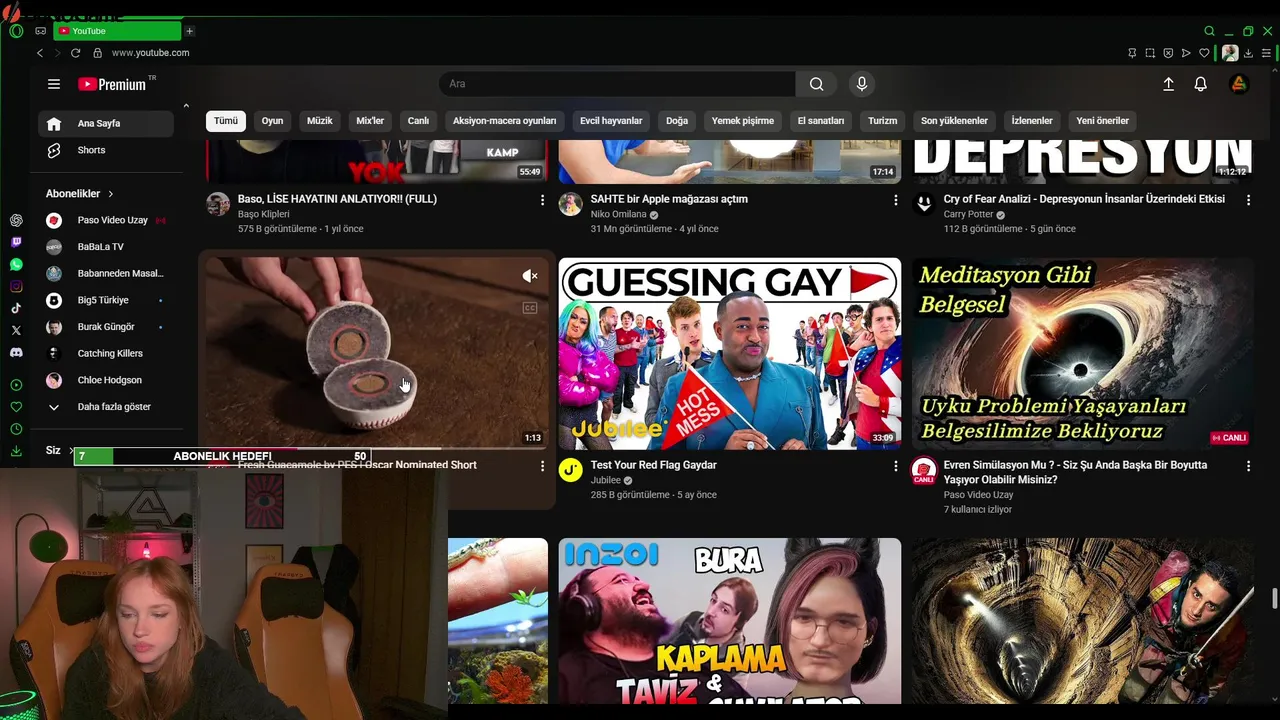This screenshot has width=1280, height=720.
Task: Open YouTube notifications bell
Action: click(x=1201, y=84)
